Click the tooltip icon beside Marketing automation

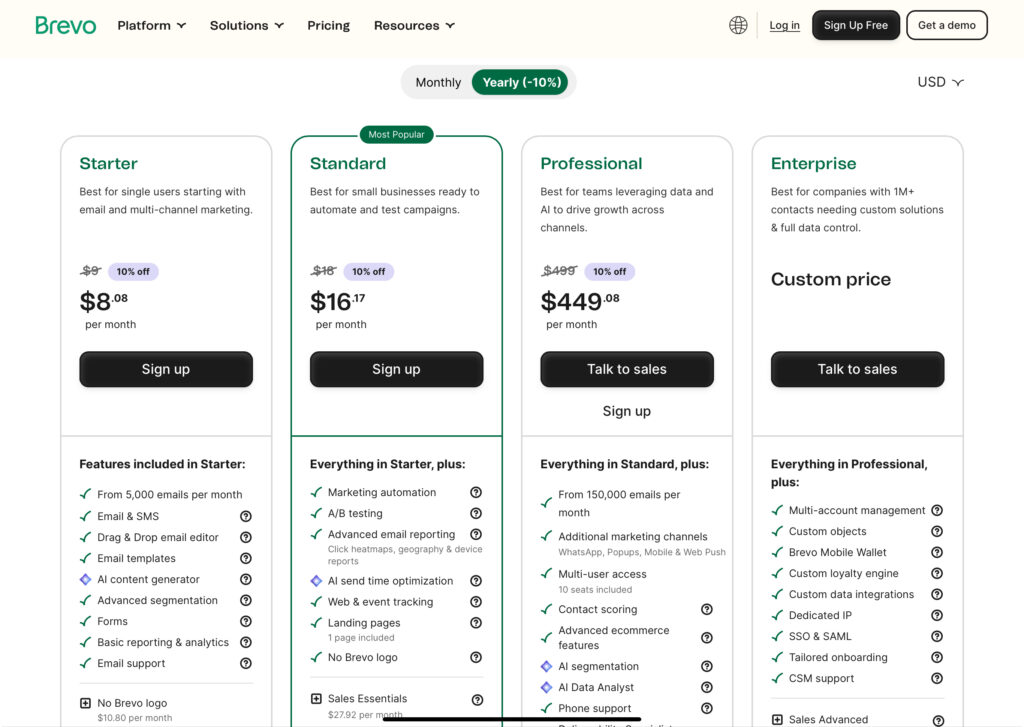coord(477,492)
